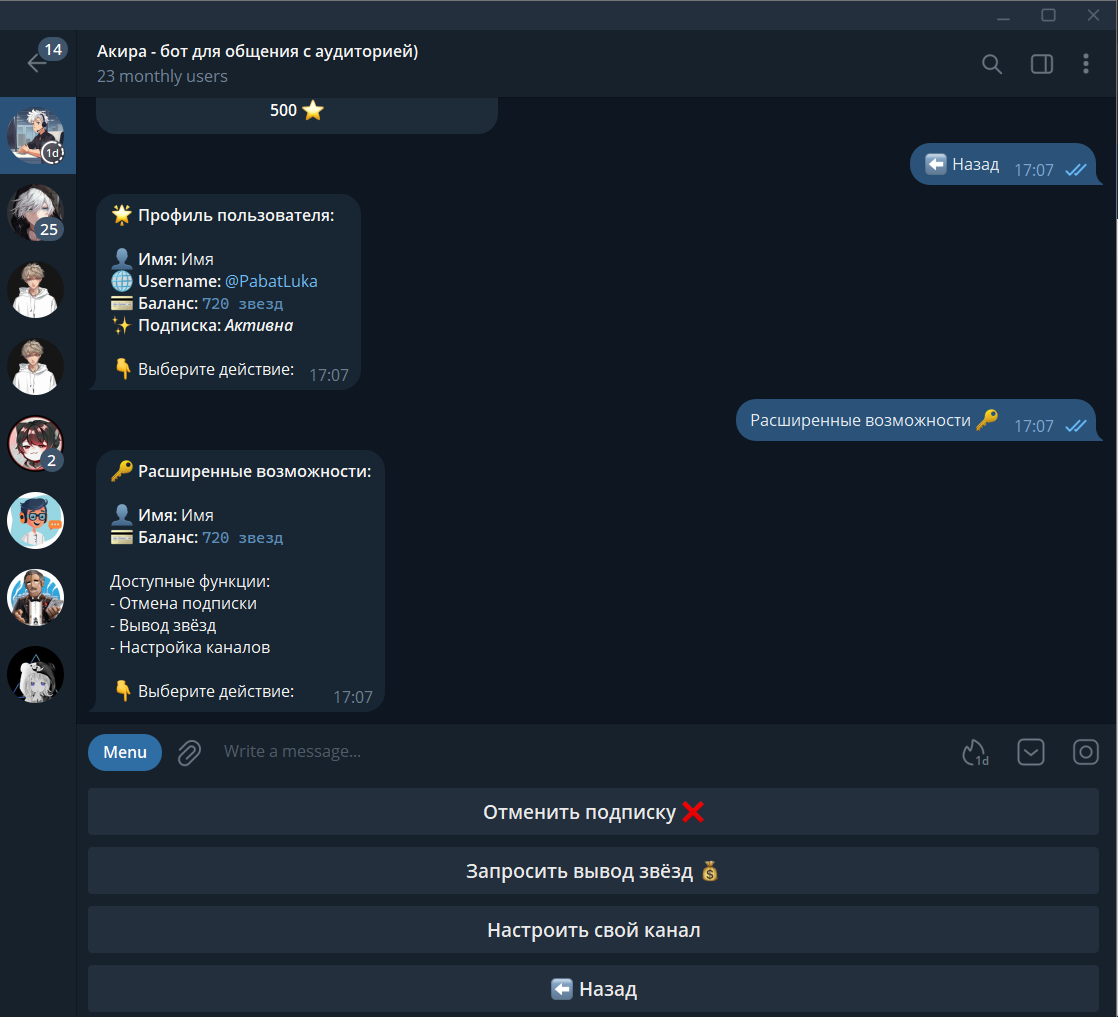Open the red-haired avatar chat with 2 badge
This screenshot has width=1118, height=1017.
click(x=36, y=444)
